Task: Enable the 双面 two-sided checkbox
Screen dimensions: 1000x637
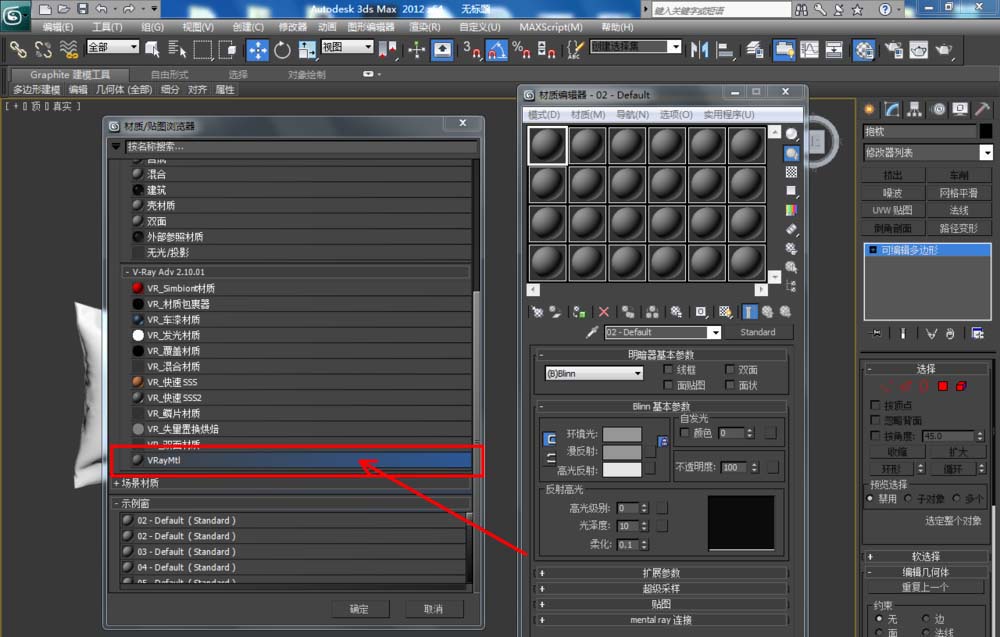Action: [x=730, y=369]
